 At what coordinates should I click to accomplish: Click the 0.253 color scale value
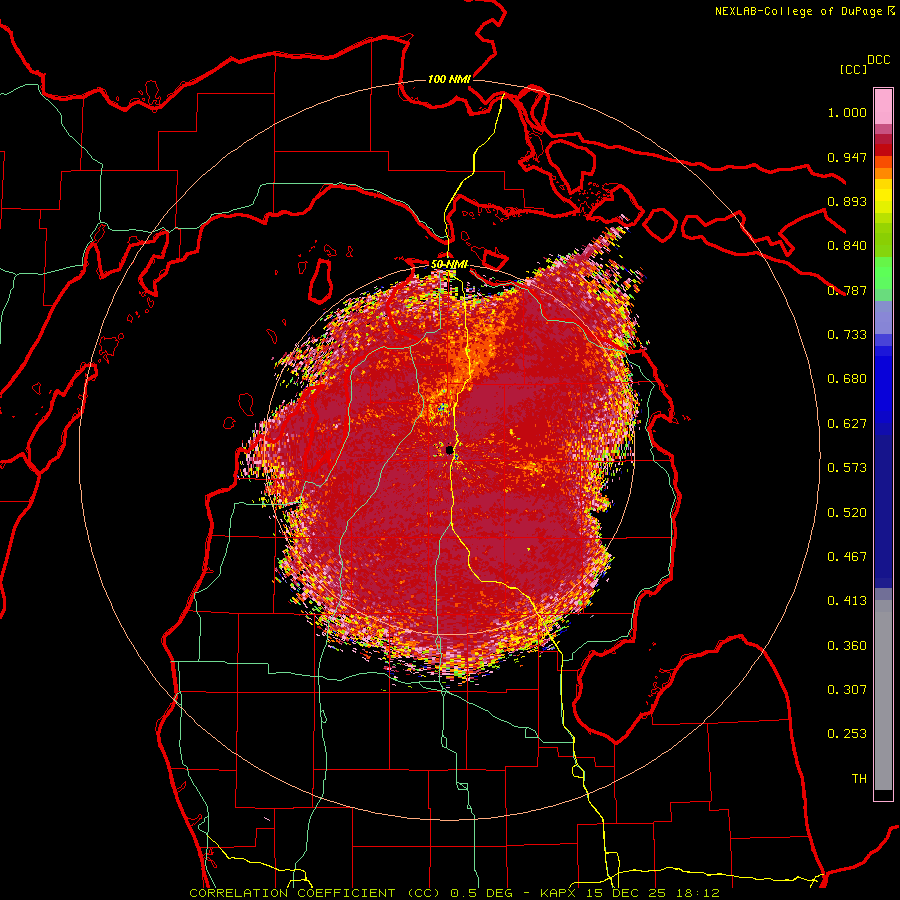(847, 734)
